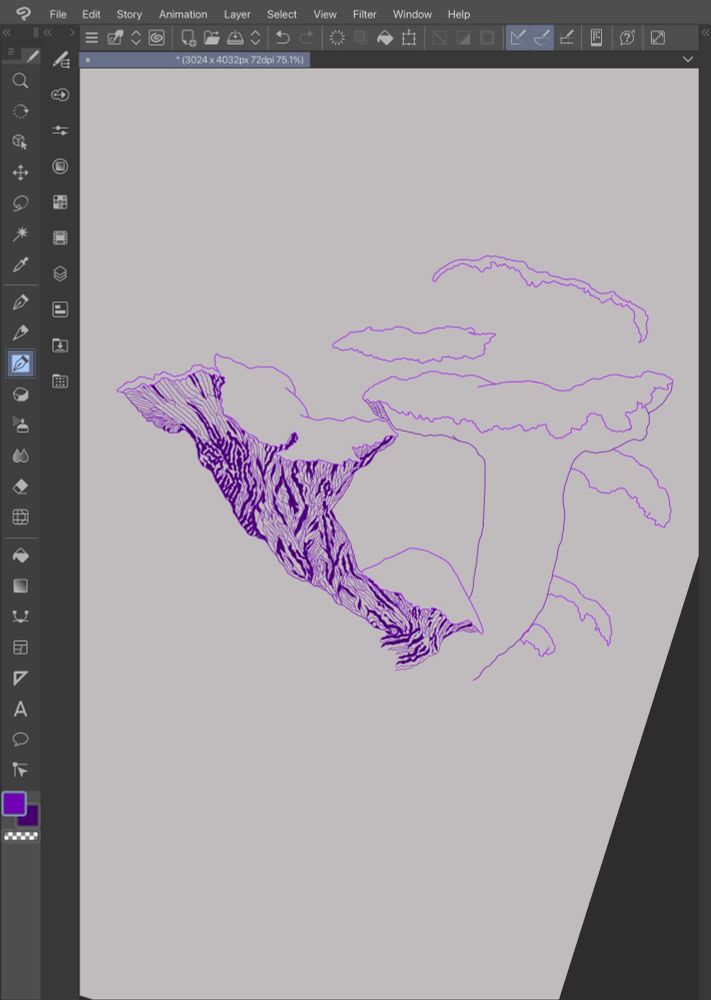The height and width of the screenshot is (1000, 711).
Task: Click the Invert selection icon
Action: [x=464, y=38]
